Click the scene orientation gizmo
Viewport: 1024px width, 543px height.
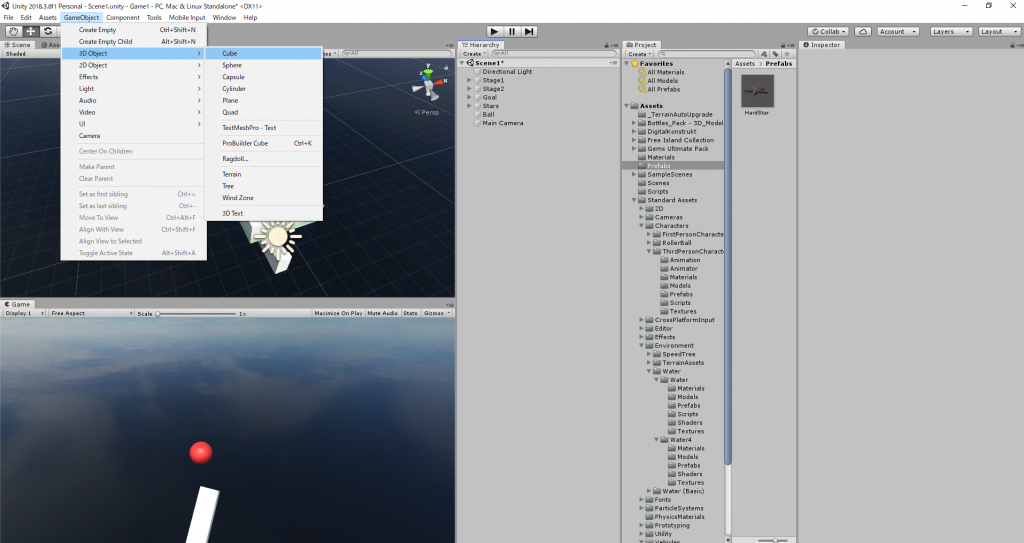[430, 84]
